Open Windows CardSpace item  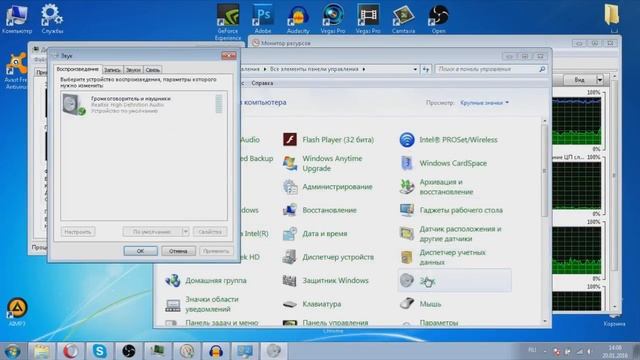click(444, 163)
